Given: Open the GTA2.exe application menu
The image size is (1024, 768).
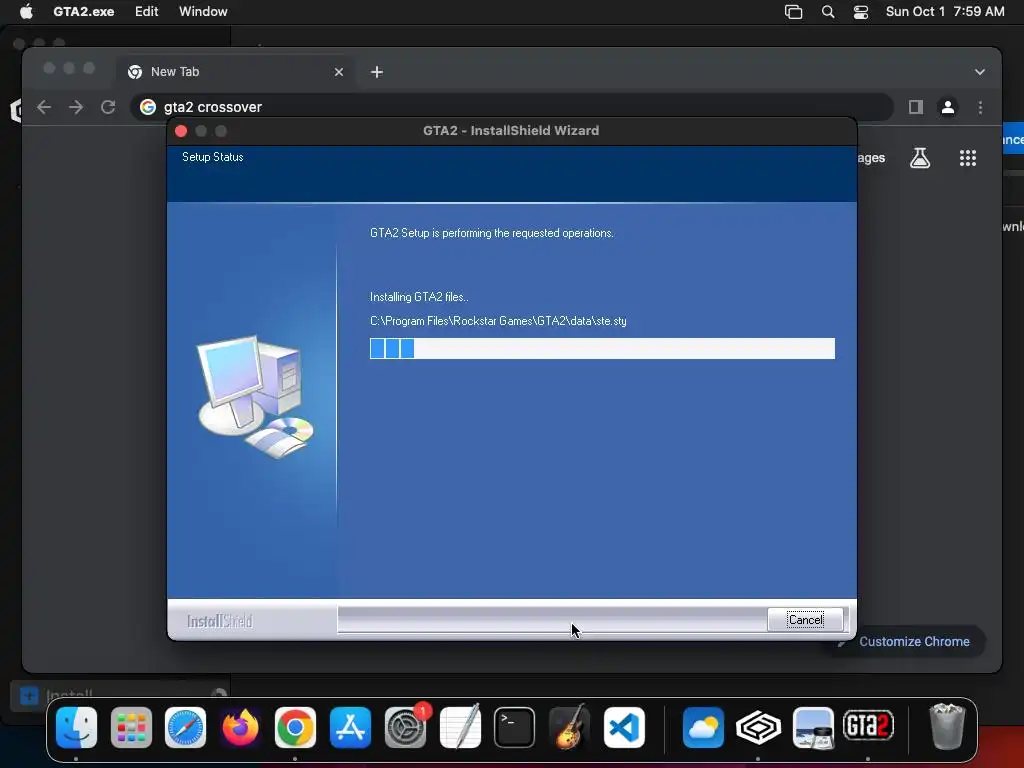Looking at the screenshot, I should [x=84, y=12].
